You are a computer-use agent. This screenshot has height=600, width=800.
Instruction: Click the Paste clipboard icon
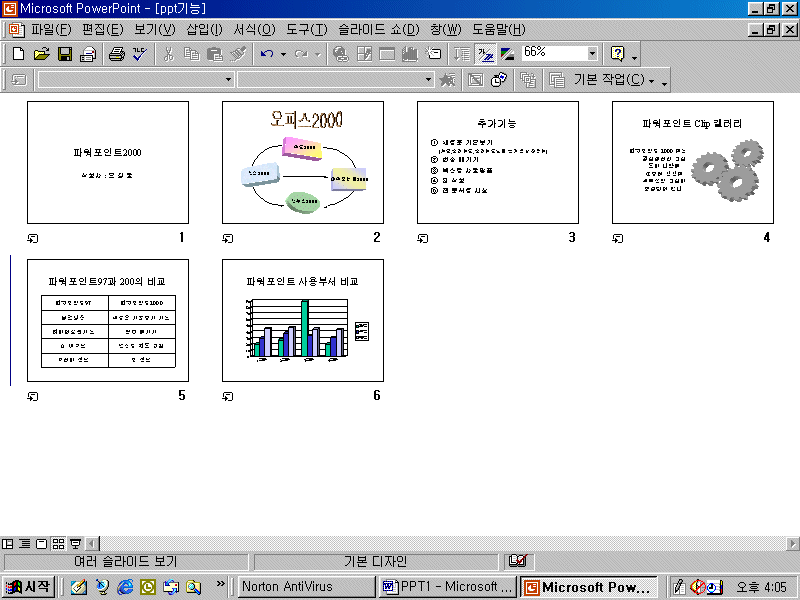214,54
